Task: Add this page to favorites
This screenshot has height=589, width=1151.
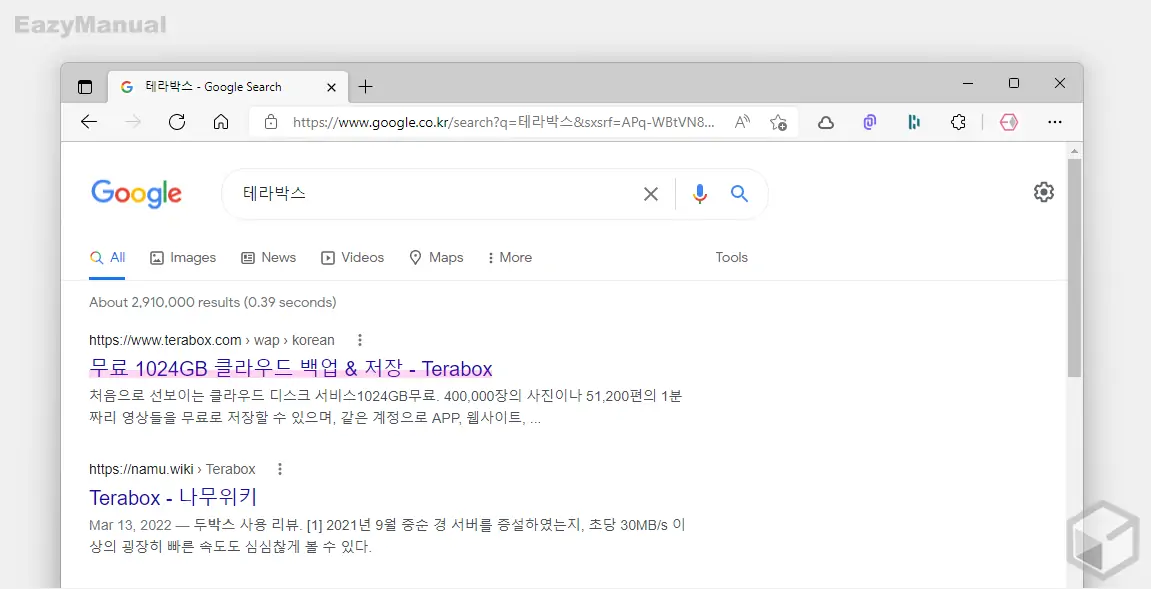Action: click(778, 122)
